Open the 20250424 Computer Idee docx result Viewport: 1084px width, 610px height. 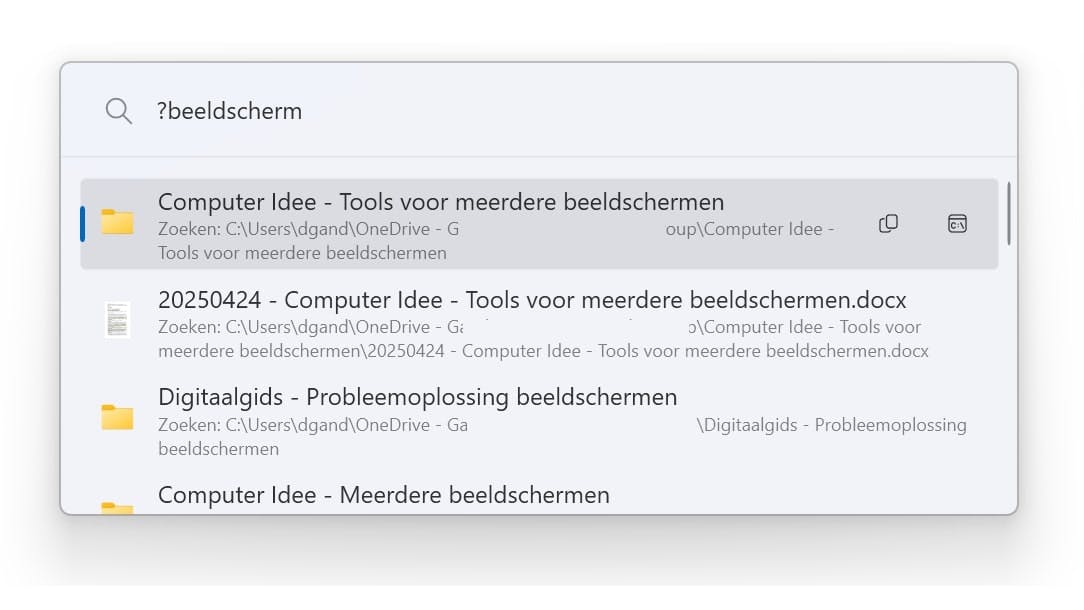click(532, 300)
